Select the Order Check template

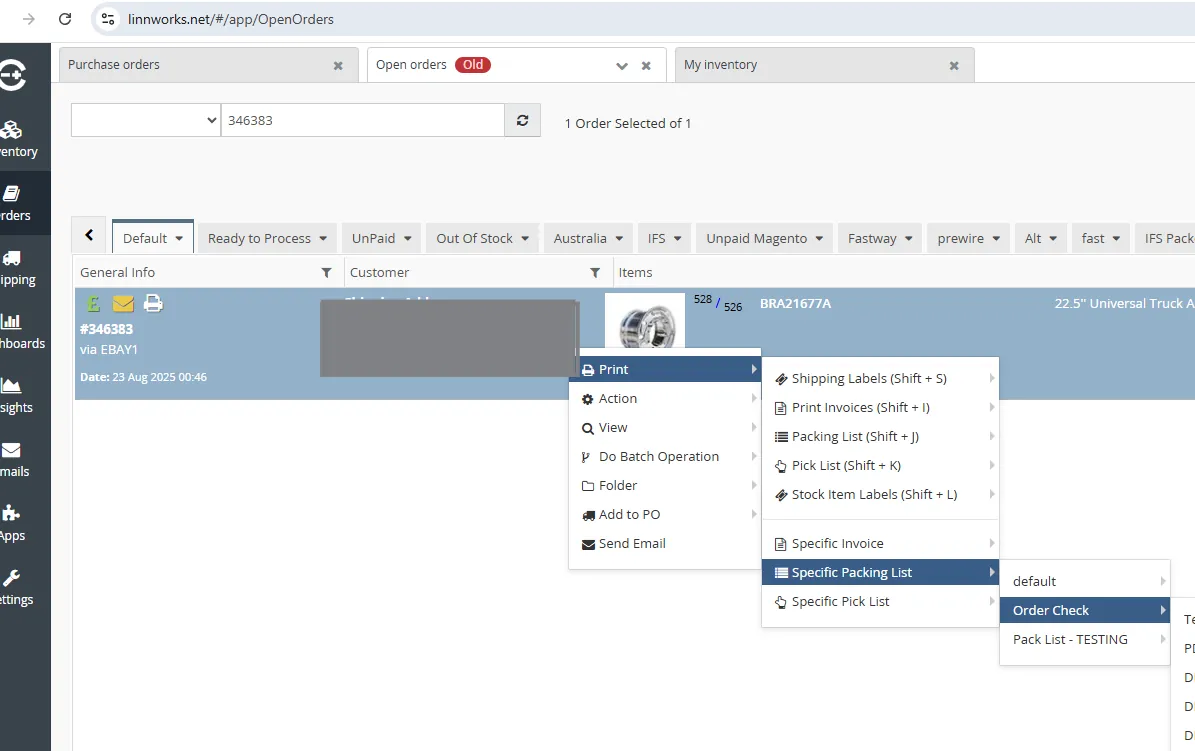(x=1084, y=611)
